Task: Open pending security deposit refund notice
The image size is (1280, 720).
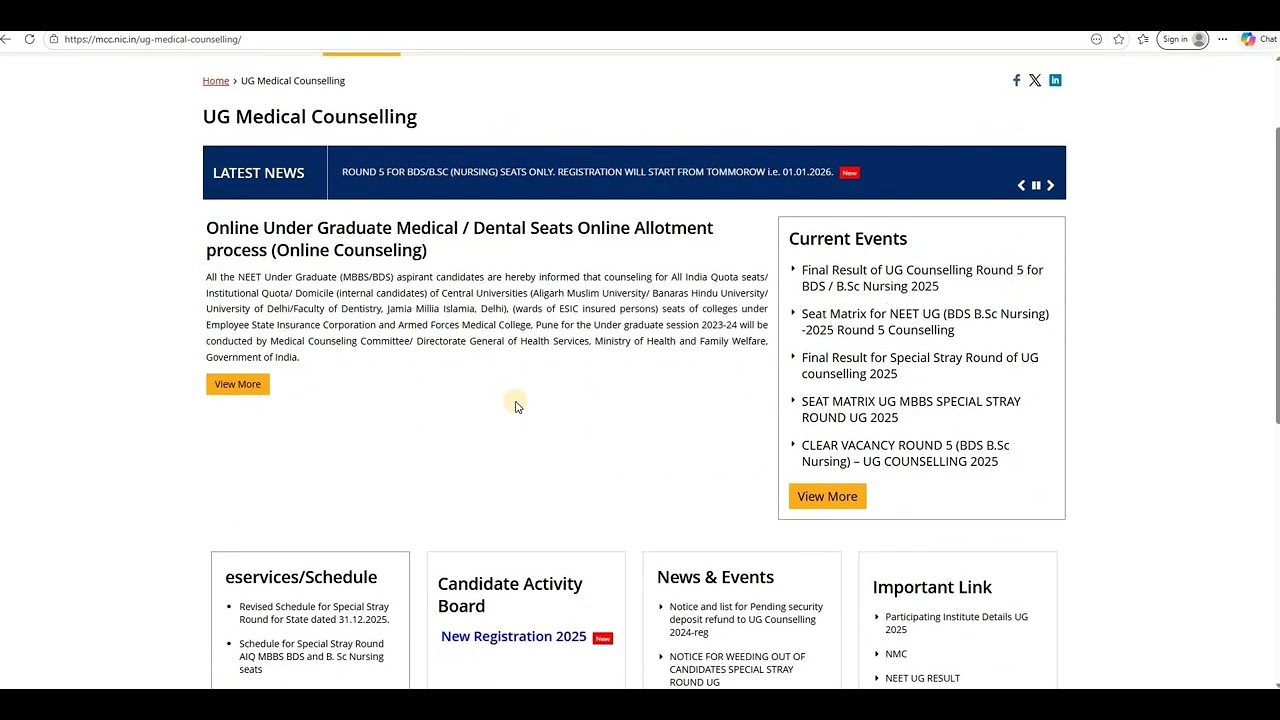Action: (x=746, y=619)
